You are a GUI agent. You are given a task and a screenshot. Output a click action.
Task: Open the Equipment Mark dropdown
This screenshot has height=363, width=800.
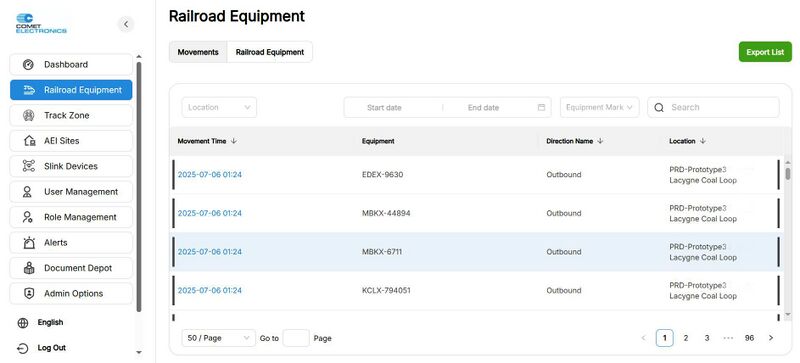point(599,108)
